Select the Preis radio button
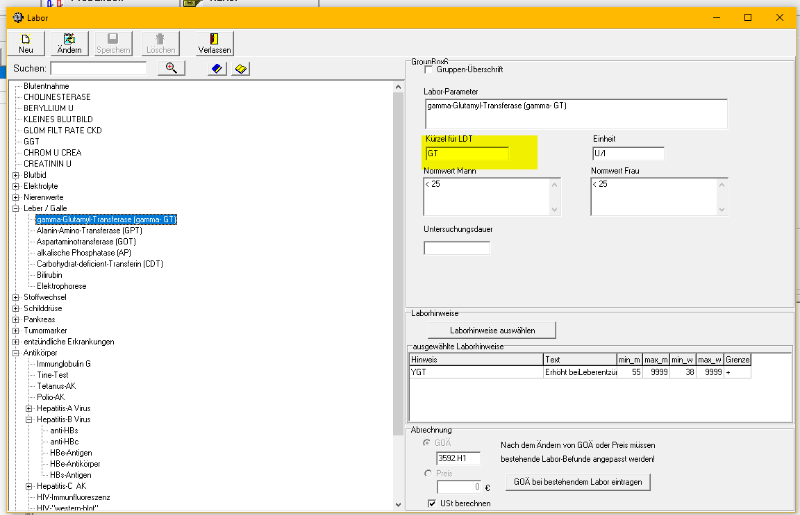The height and width of the screenshot is (515, 800). pos(429,472)
